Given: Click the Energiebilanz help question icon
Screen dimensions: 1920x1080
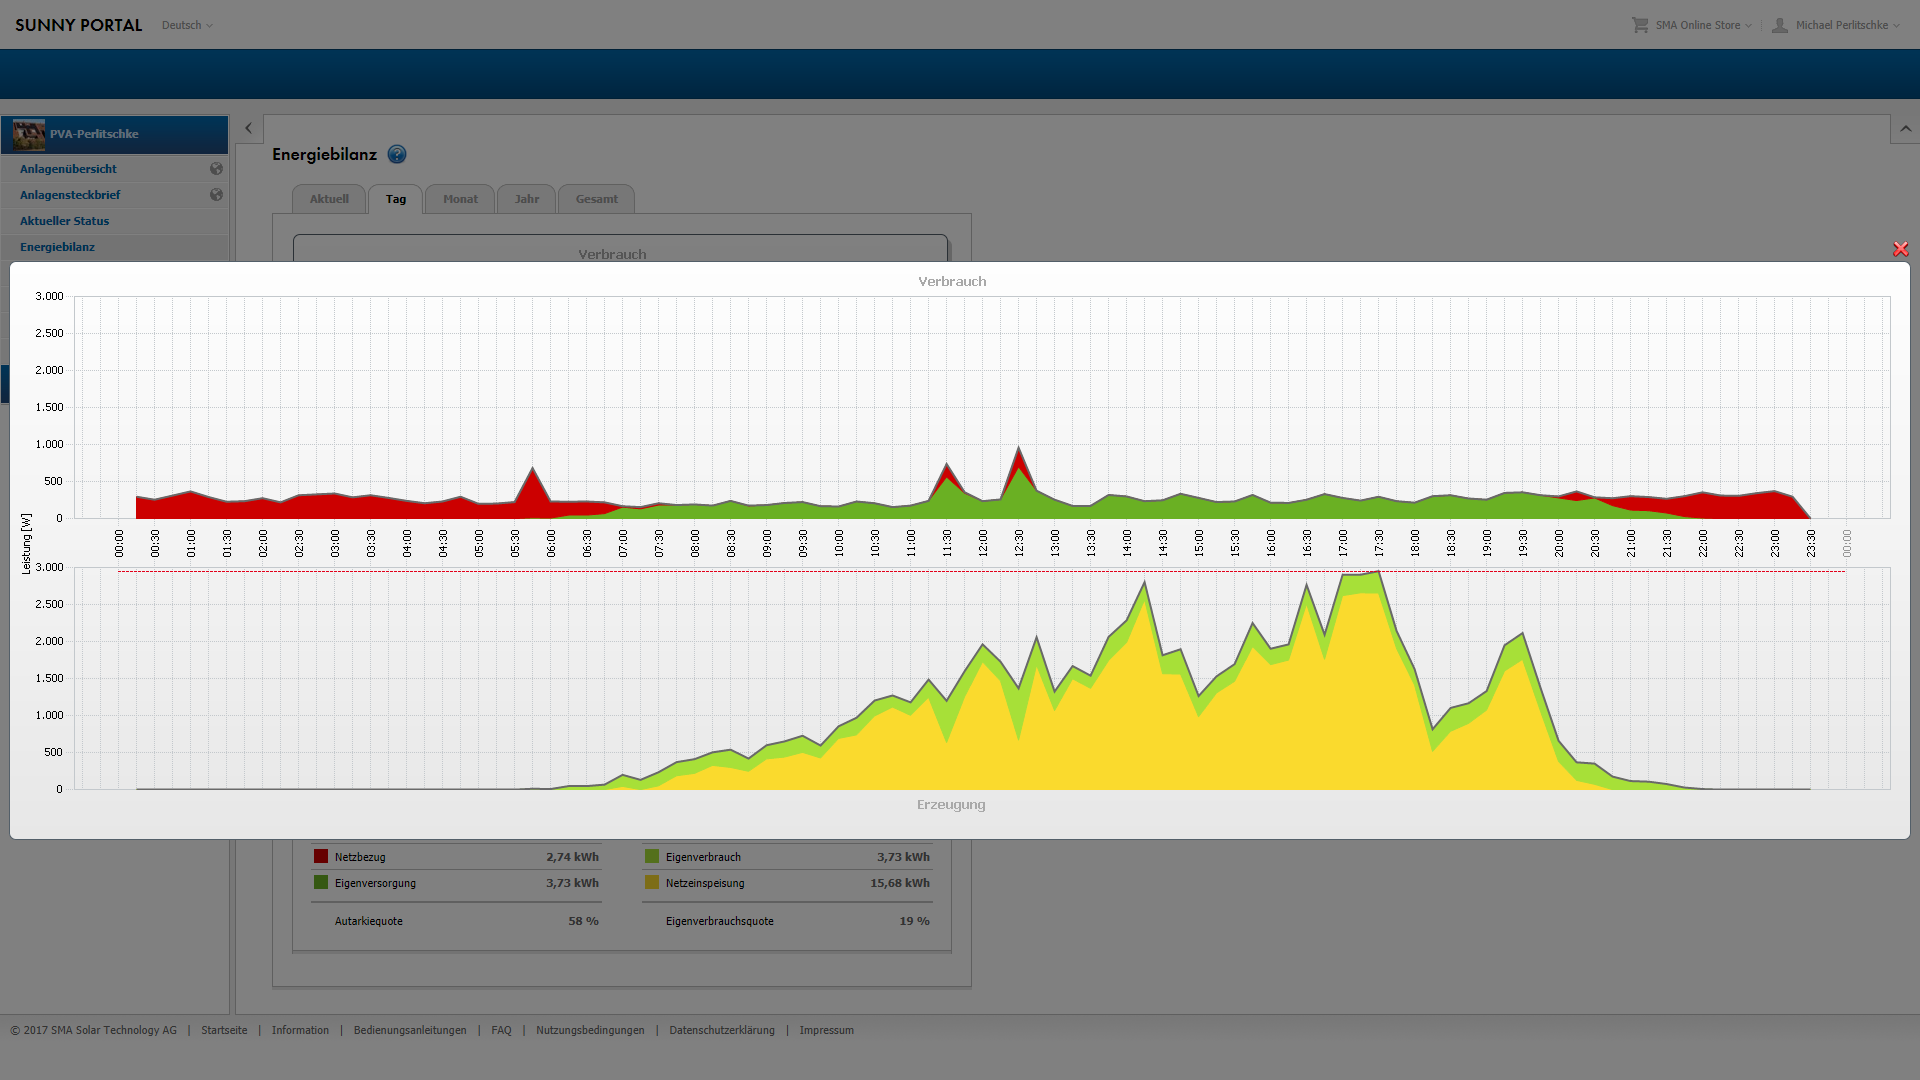Looking at the screenshot, I should point(397,154).
